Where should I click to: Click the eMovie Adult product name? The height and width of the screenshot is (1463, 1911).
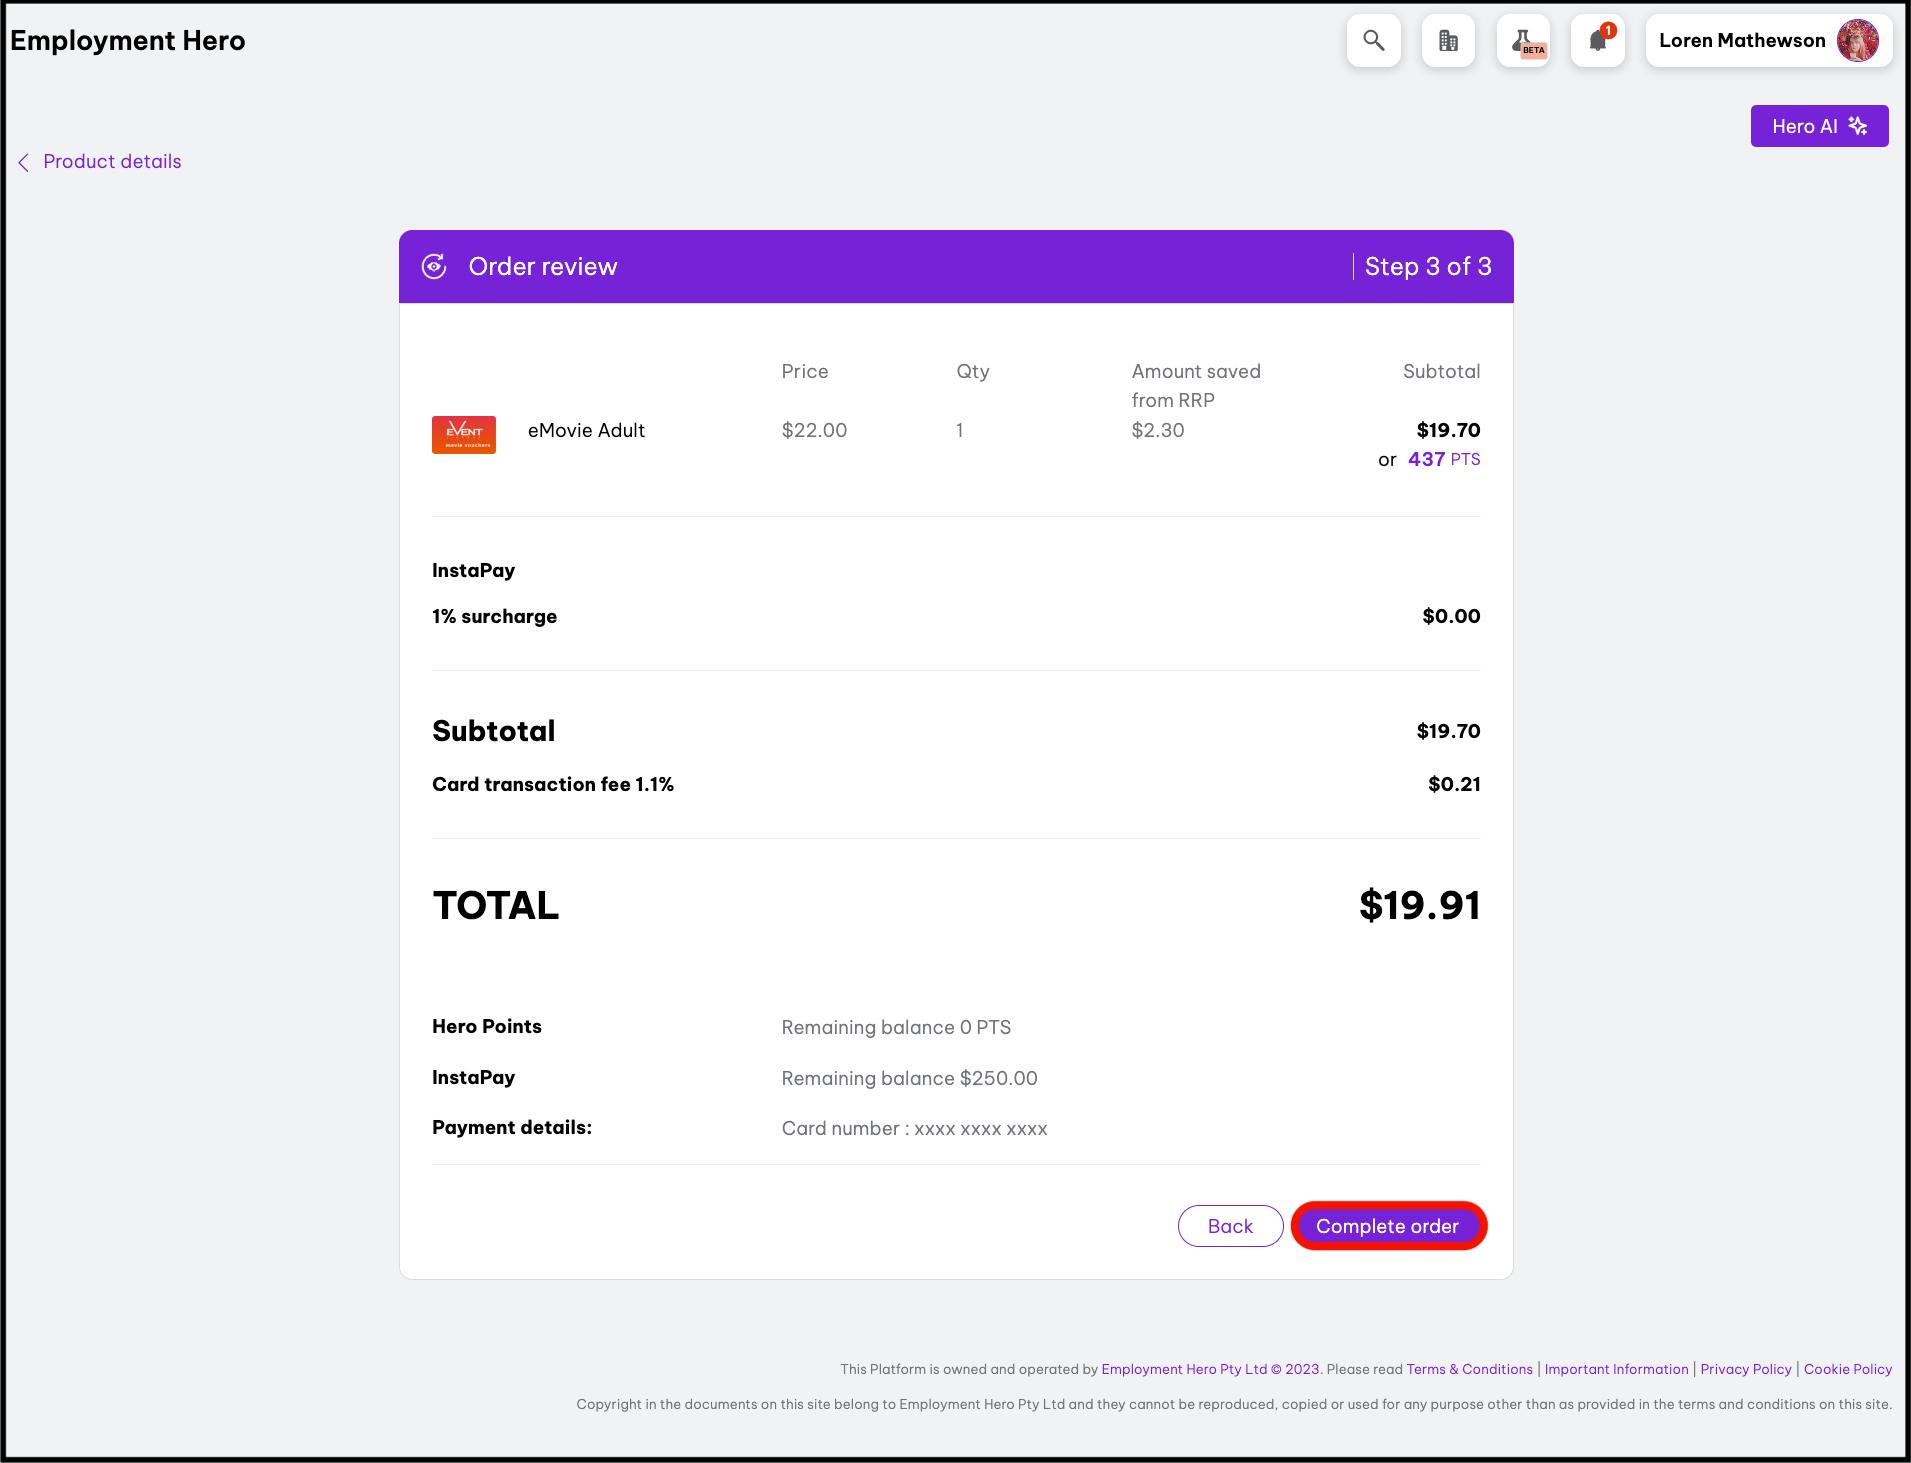586,430
